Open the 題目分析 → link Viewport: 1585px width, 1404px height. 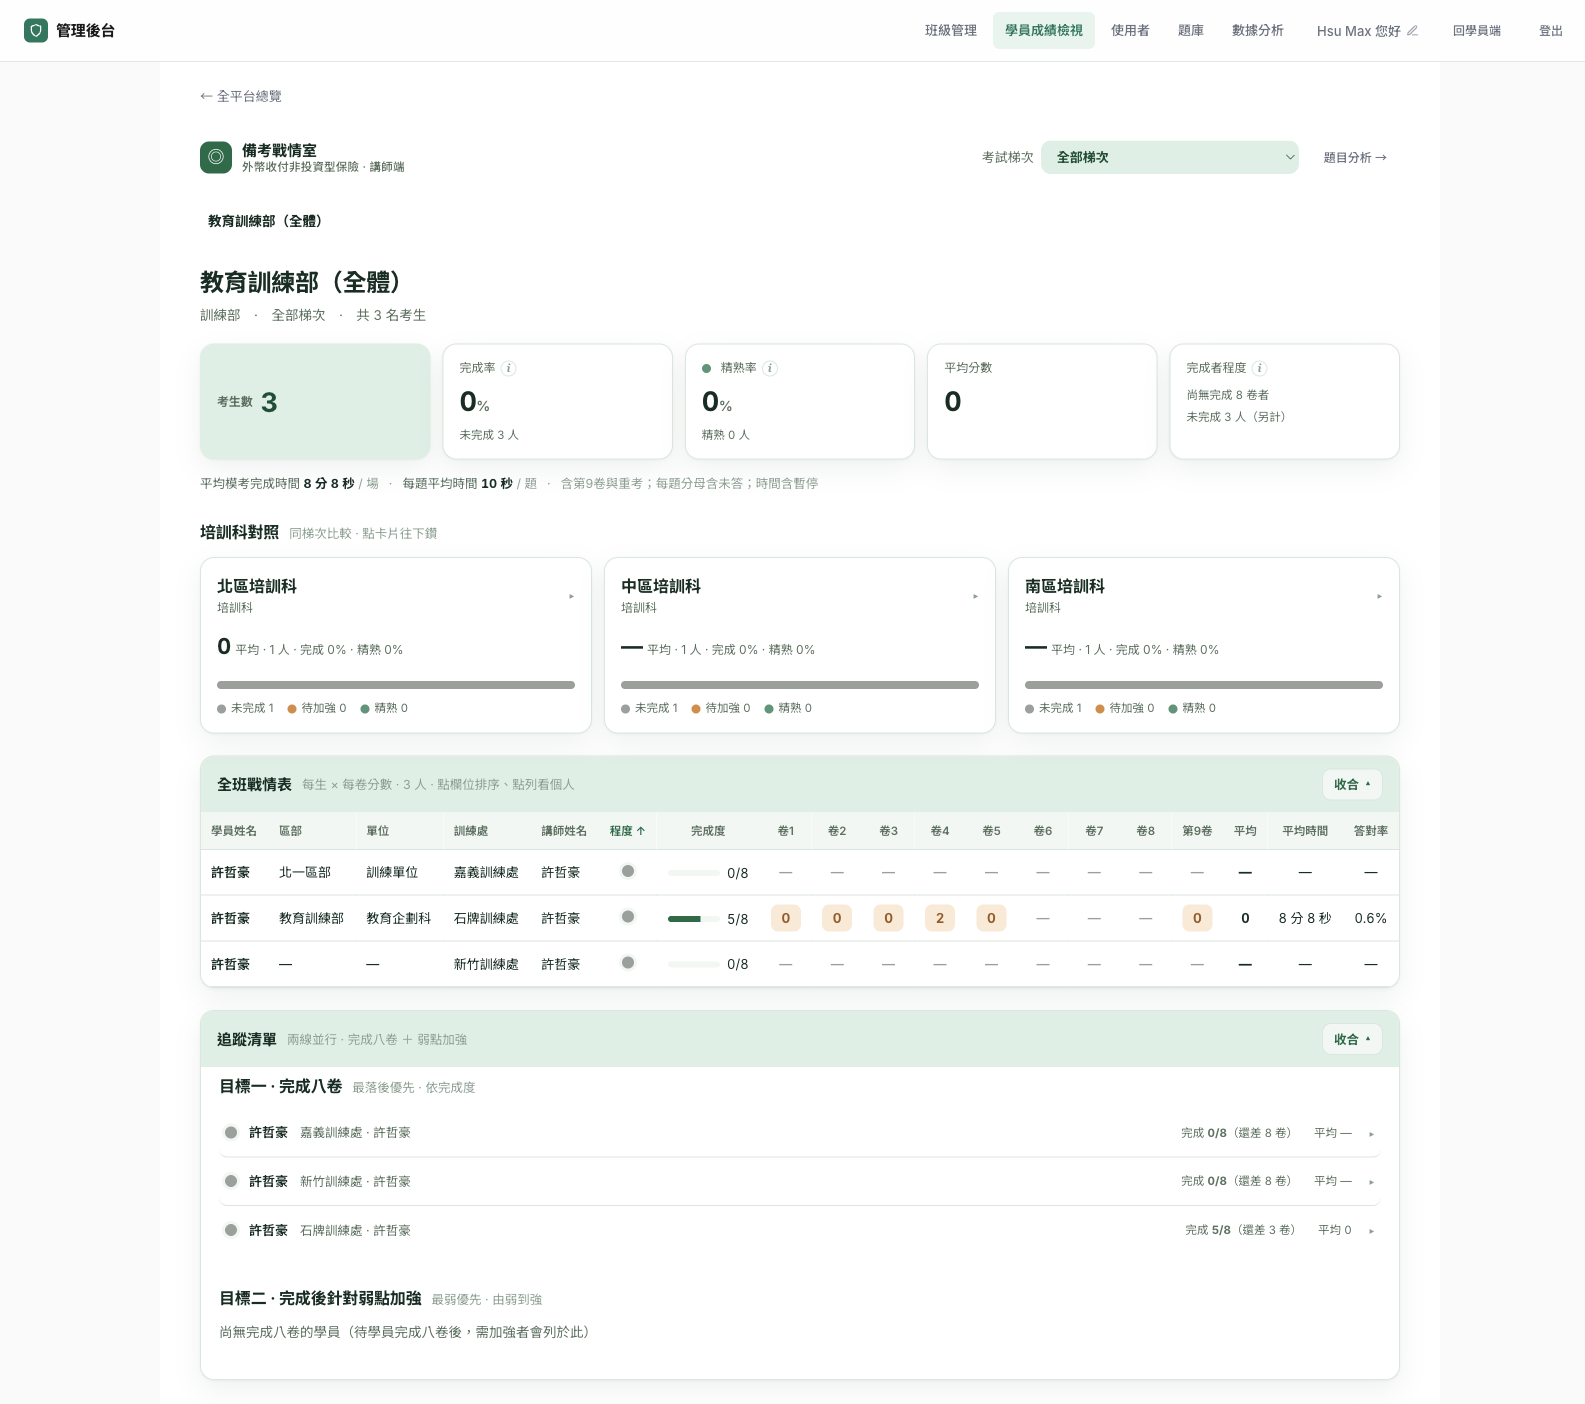pos(1355,157)
